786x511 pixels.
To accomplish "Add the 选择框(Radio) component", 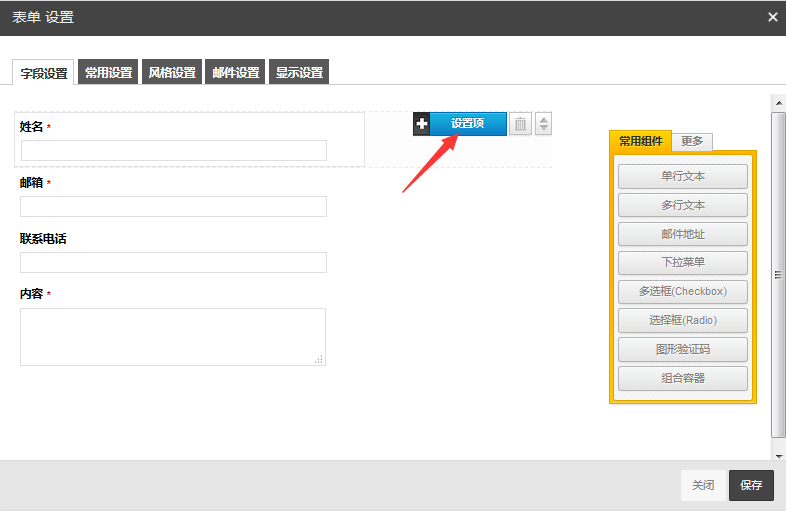I will coord(683,321).
